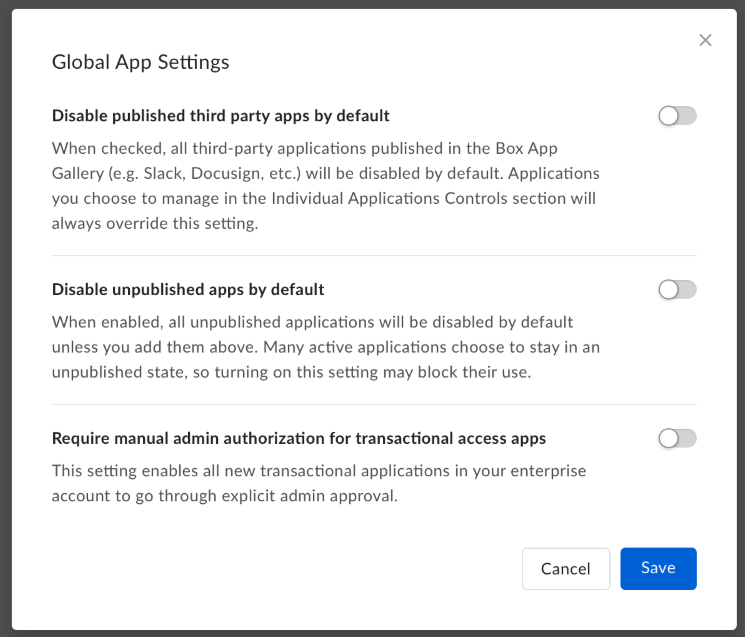Toggle Disable published third party apps switch
This screenshot has height=637, width=745.
677,116
